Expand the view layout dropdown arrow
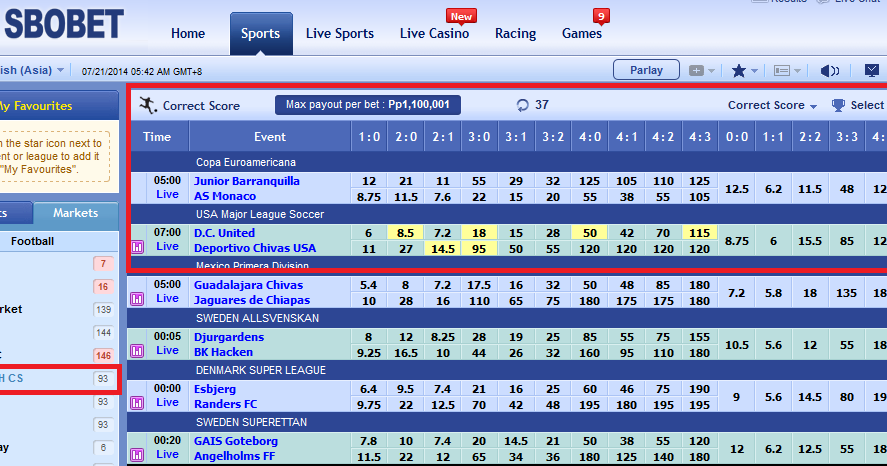Viewport: 887px width, 466px height. 797,71
